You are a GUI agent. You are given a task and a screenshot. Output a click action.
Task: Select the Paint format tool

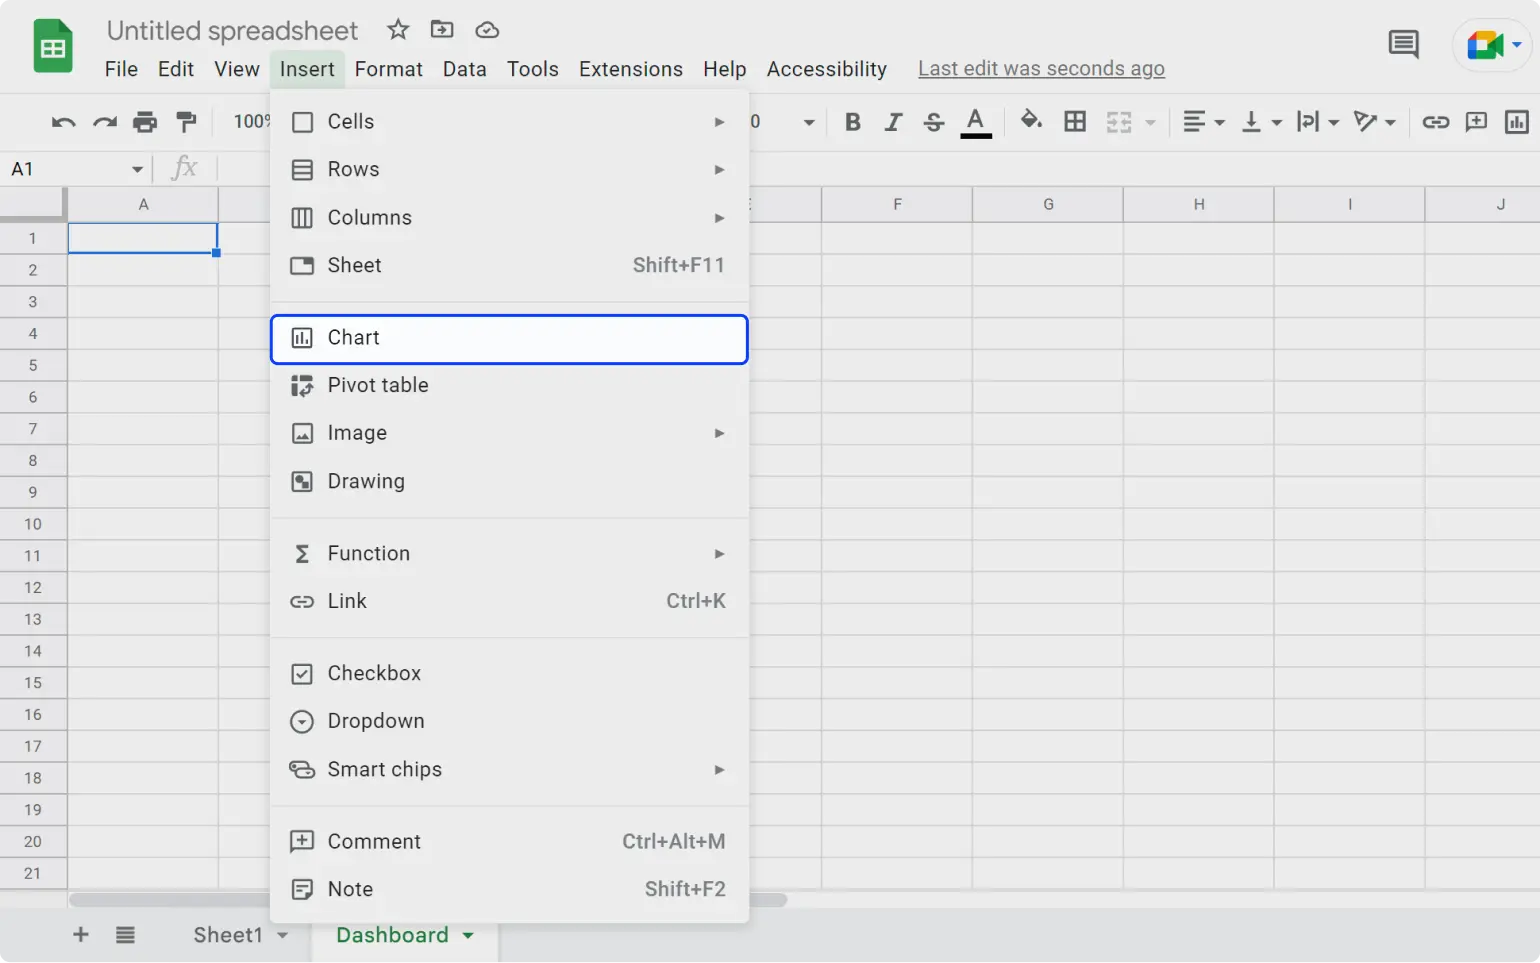[186, 121]
